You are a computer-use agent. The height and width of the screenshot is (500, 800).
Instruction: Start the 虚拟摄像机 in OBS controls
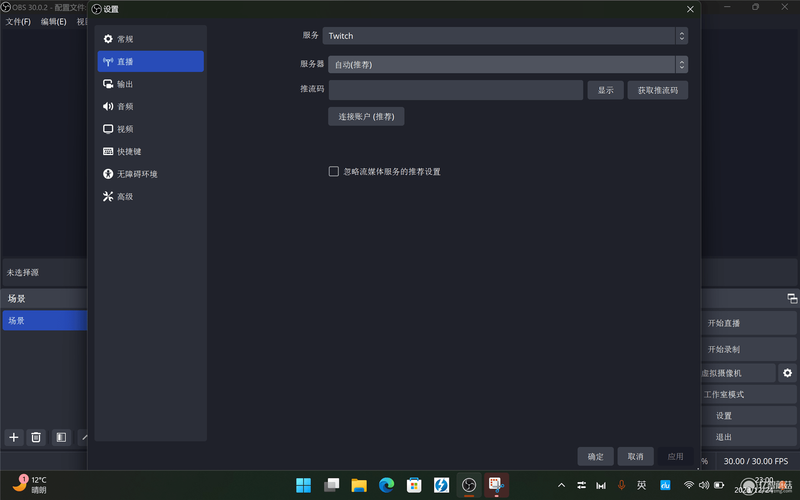(738, 373)
